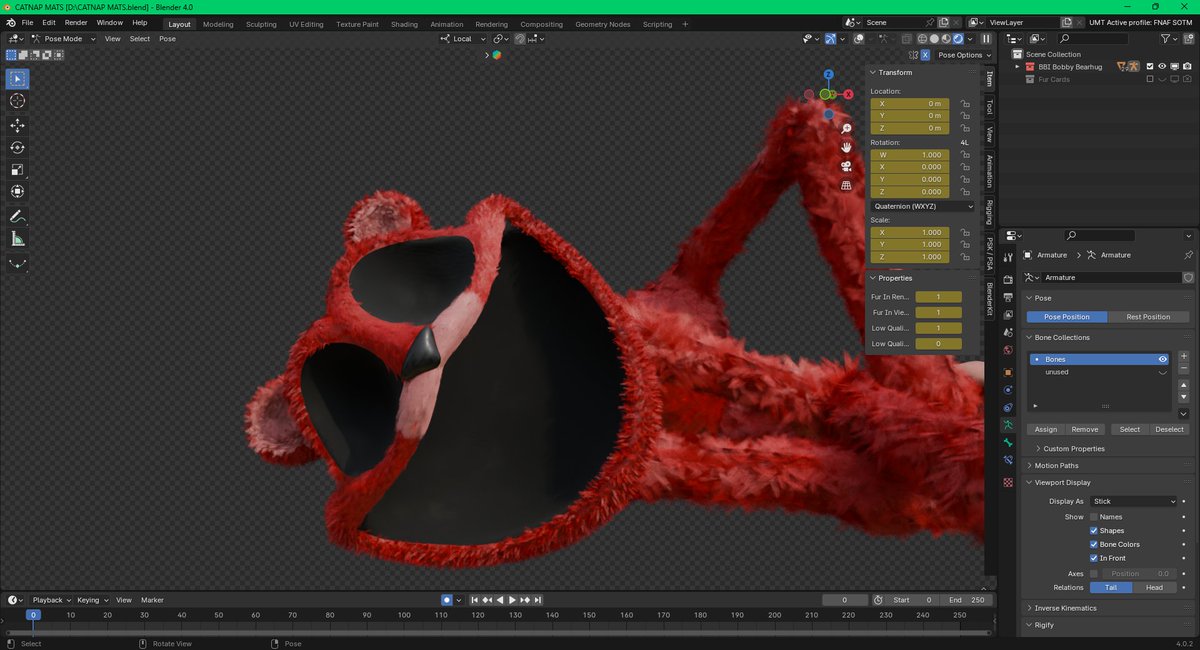The image size is (1200, 650).
Task: Click the Fur In Render property slider
Action: pyautogui.click(x=937, y=297)
